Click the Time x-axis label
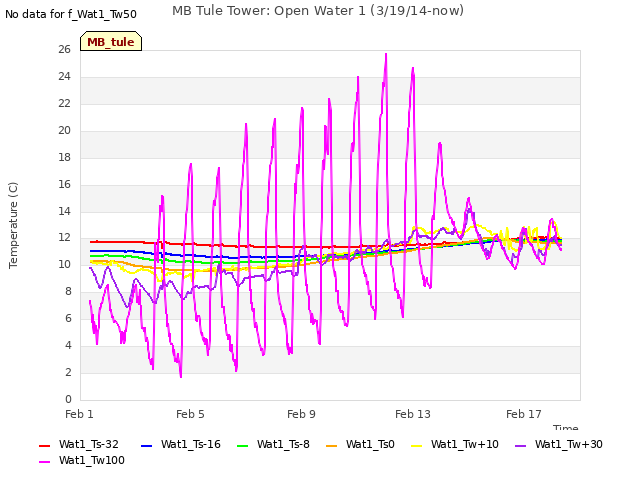The width and height of the screenshot is (640, 480). tap(565, 427)
